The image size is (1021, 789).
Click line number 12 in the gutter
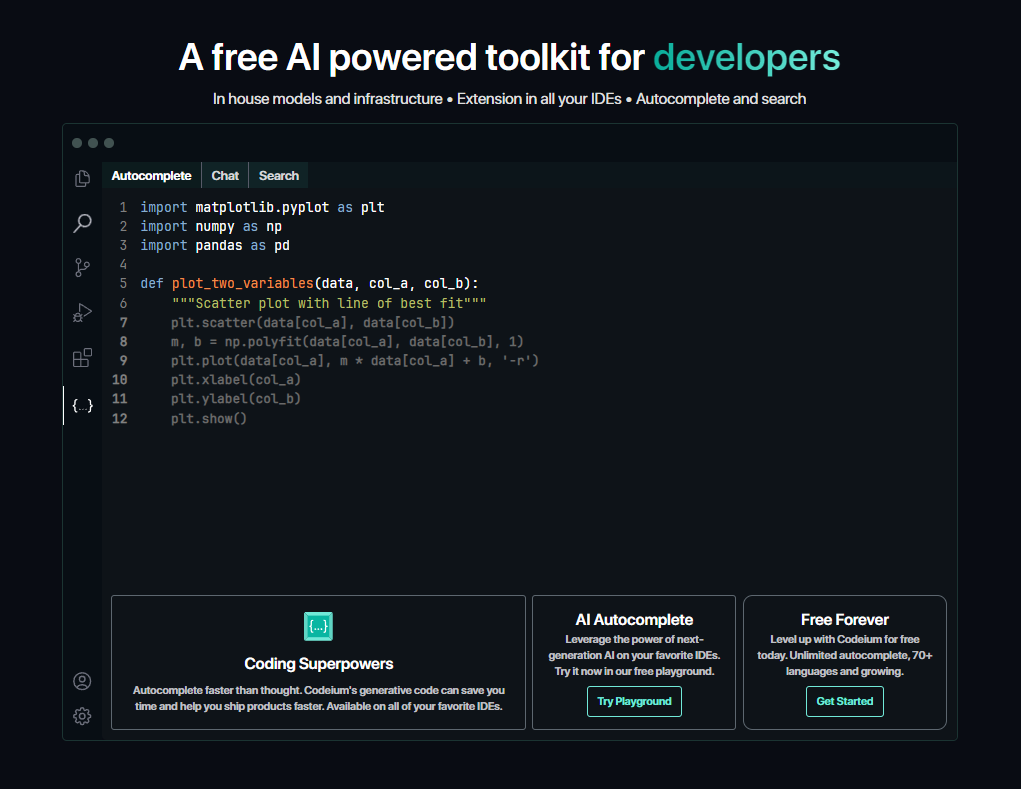pyautogui.click(x=120, y=419)
